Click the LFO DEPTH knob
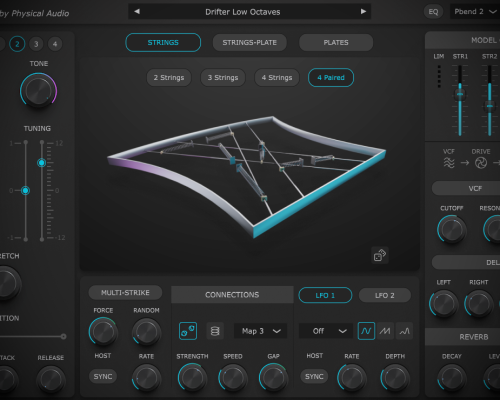 [395, 378]
